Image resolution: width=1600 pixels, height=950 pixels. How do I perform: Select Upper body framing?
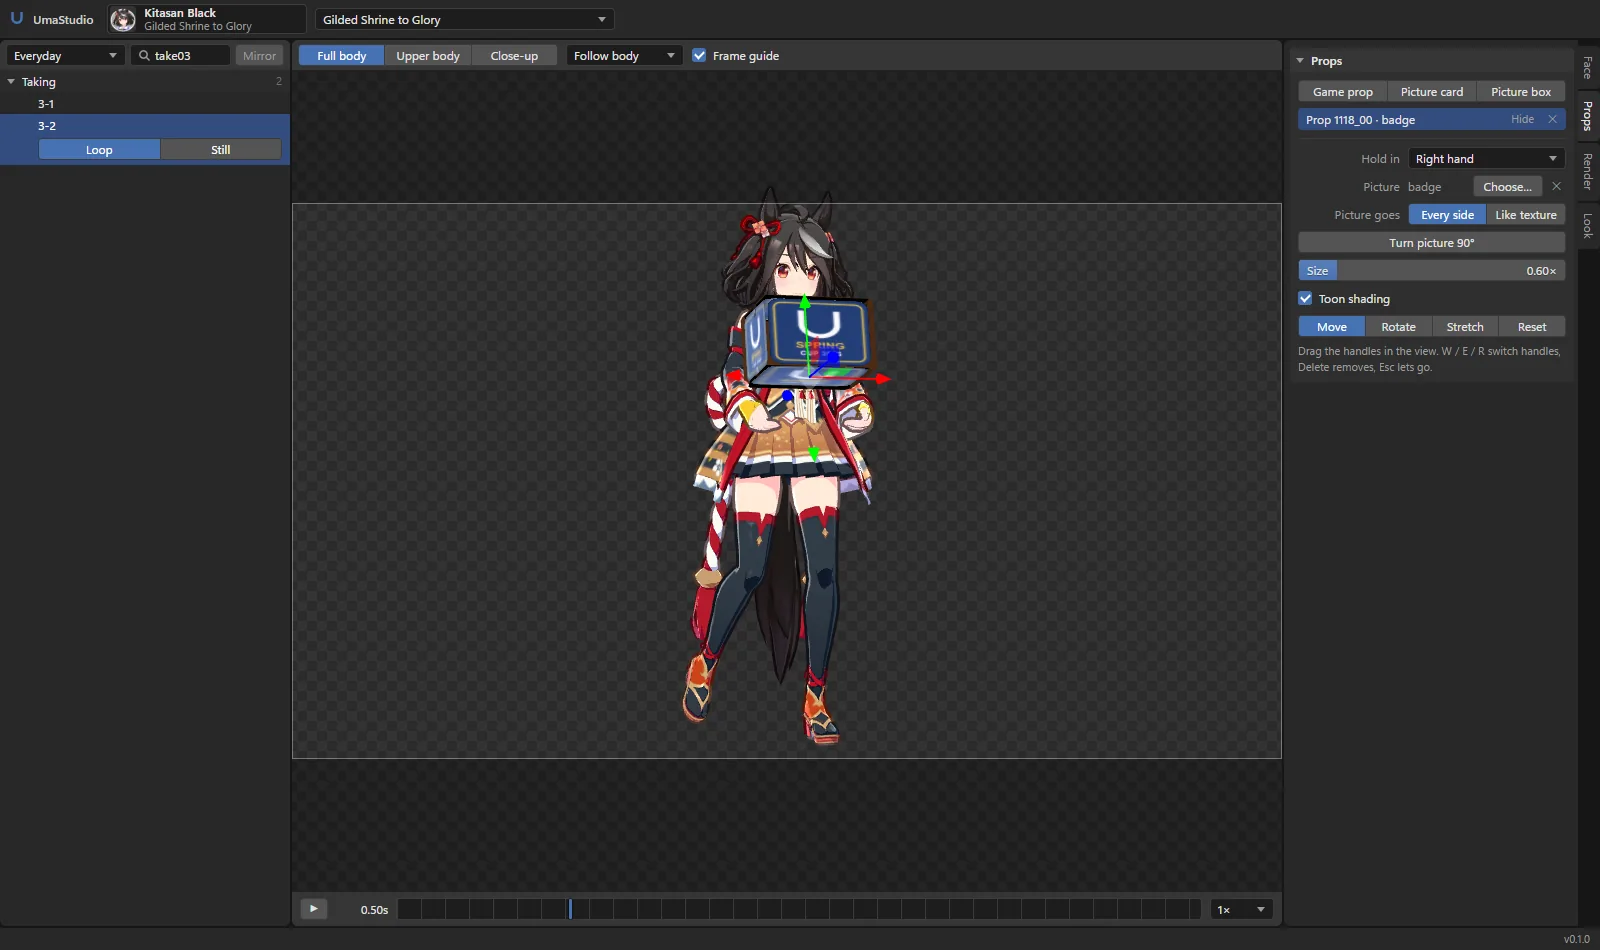428,56
